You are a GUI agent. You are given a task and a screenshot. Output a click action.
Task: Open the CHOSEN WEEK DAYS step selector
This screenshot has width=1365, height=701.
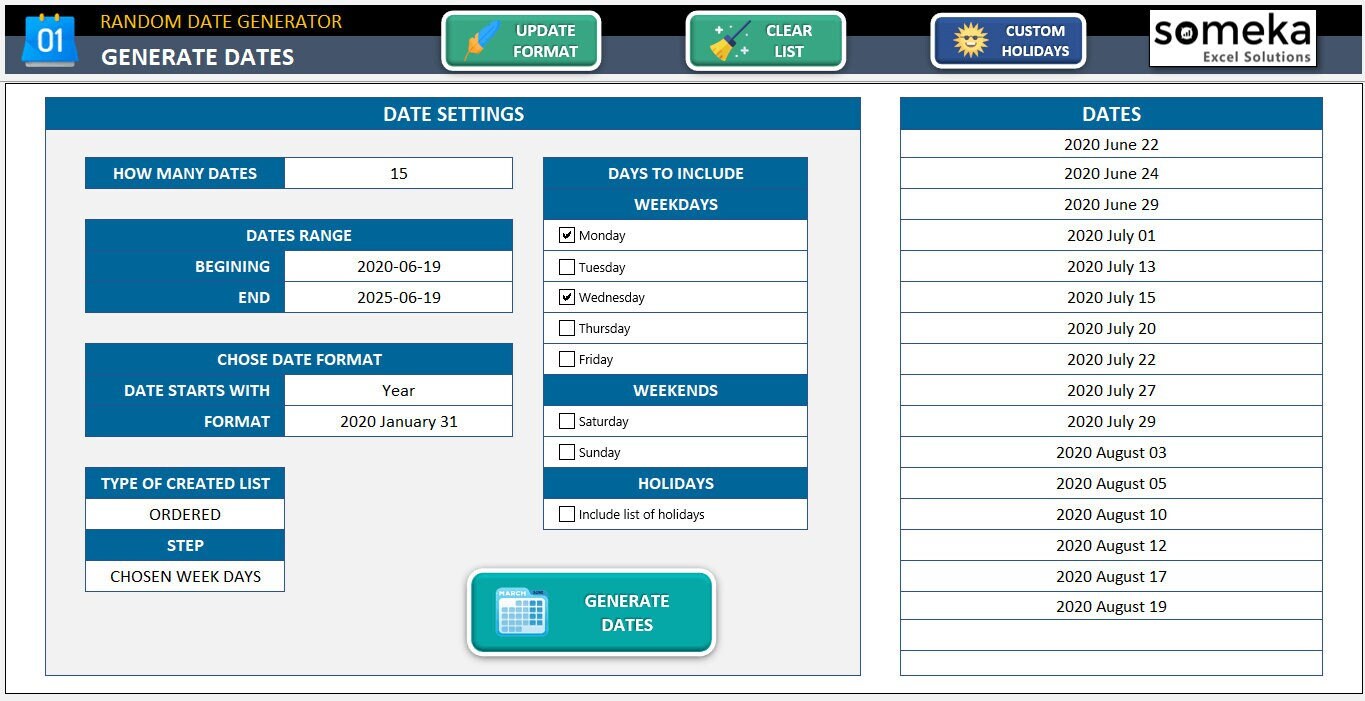point(185,576)
